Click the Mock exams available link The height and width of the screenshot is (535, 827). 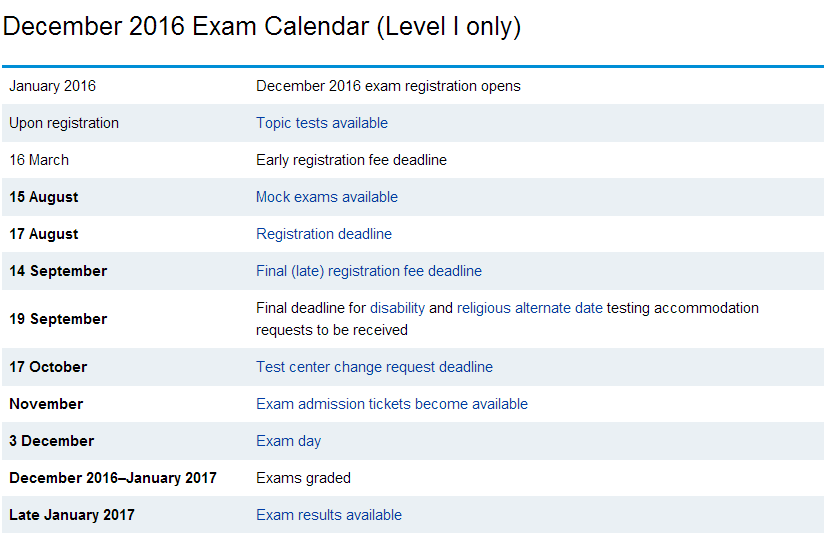click(326, 197)
